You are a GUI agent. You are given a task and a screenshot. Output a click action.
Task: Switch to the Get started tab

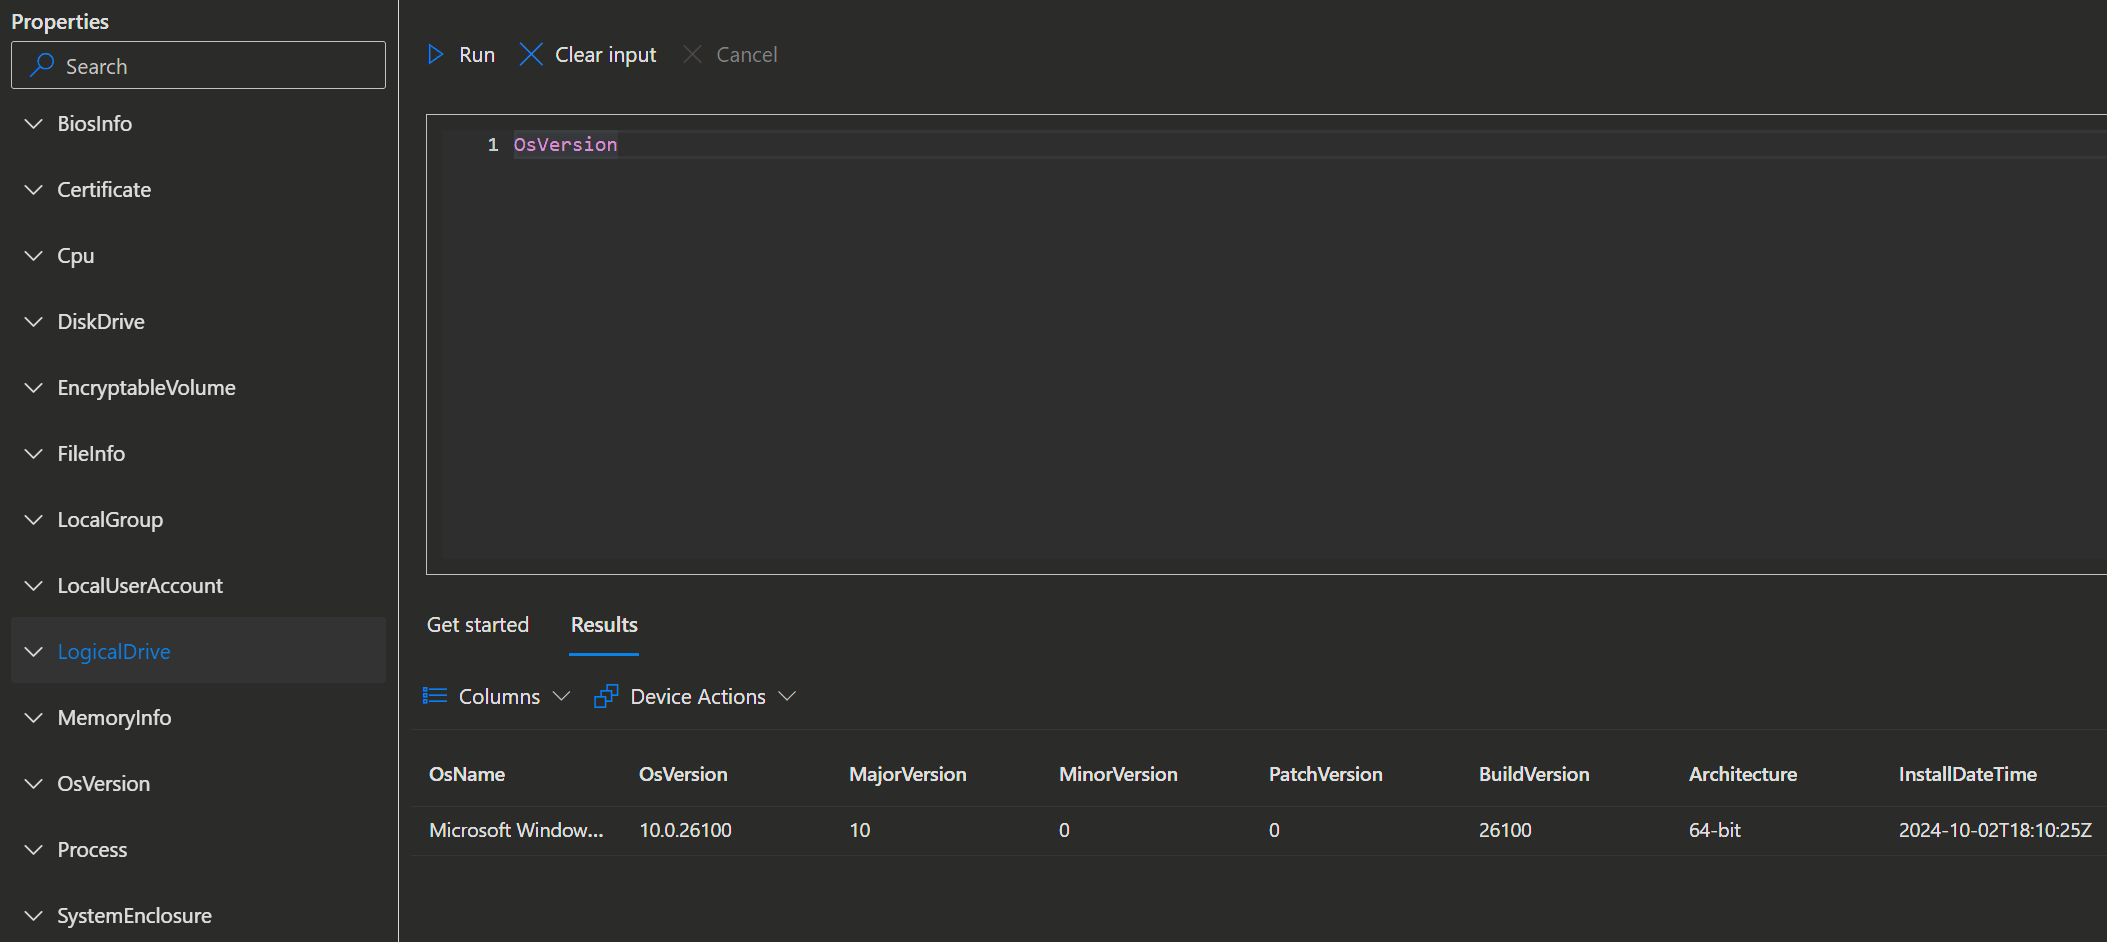click(478, 625)
